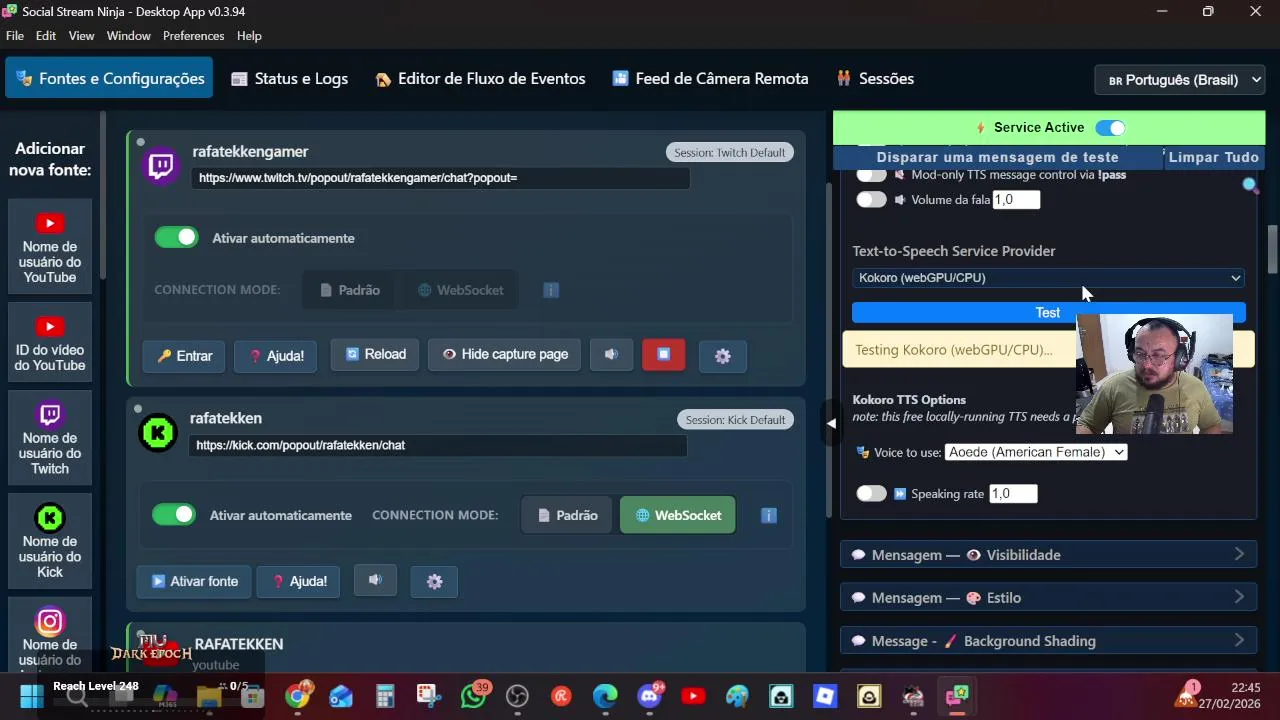
Task: Click Session: Twitch Default badge
Action: click(729, 153)
